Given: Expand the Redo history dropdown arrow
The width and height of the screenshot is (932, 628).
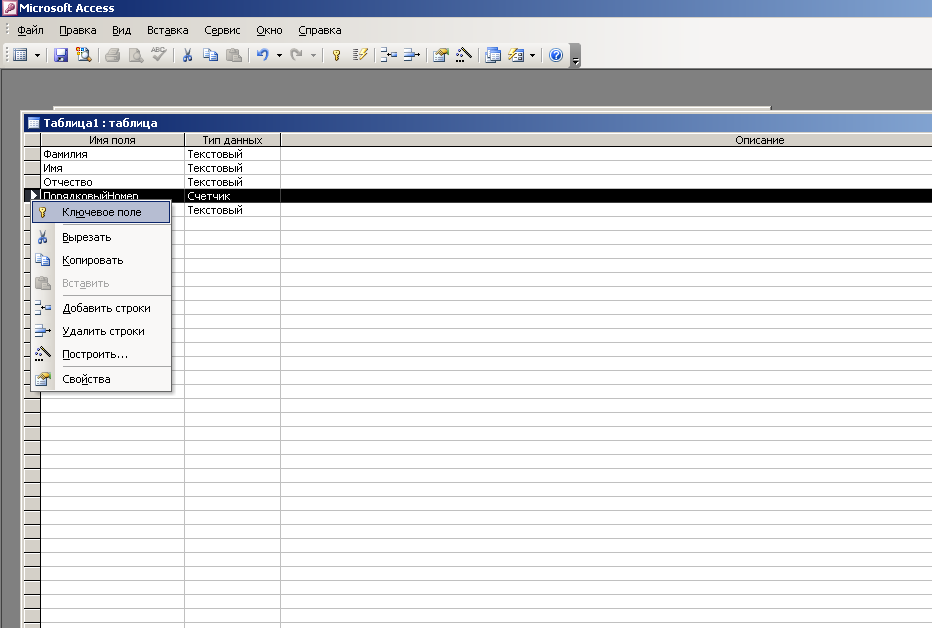Looking at the screenshot, I should pyautogui.click(x=313, y=55).
